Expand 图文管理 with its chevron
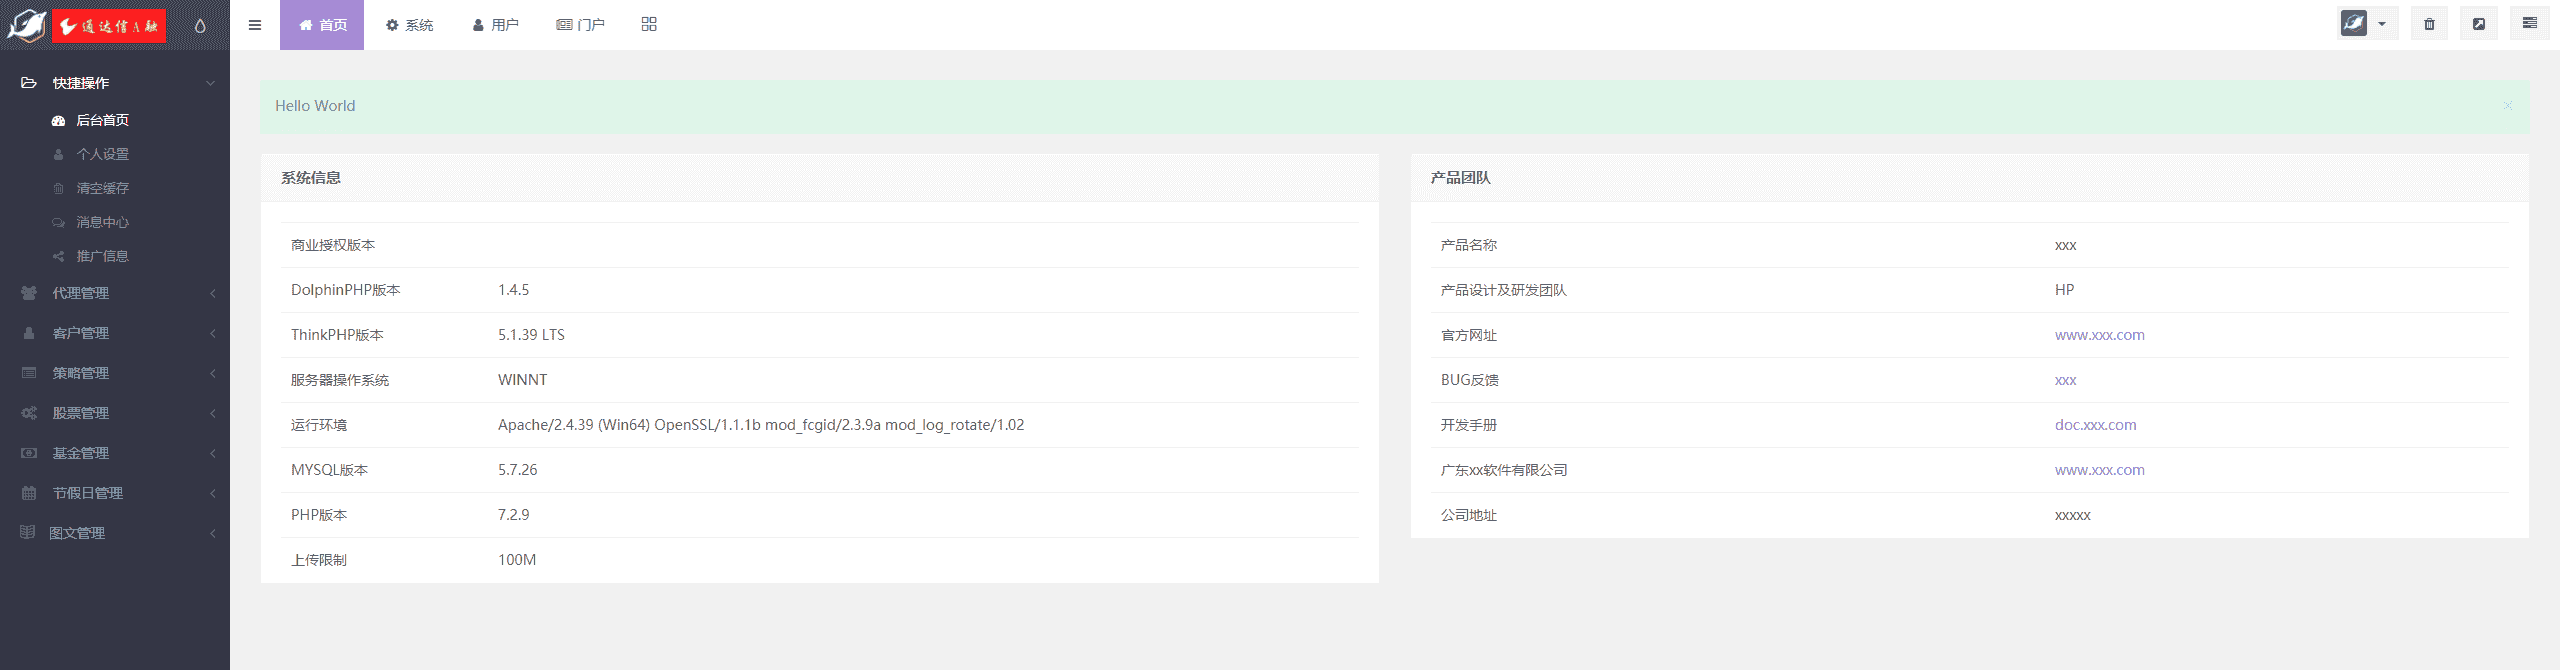This screenshot has width=2560, height=670. click(212, 533)
